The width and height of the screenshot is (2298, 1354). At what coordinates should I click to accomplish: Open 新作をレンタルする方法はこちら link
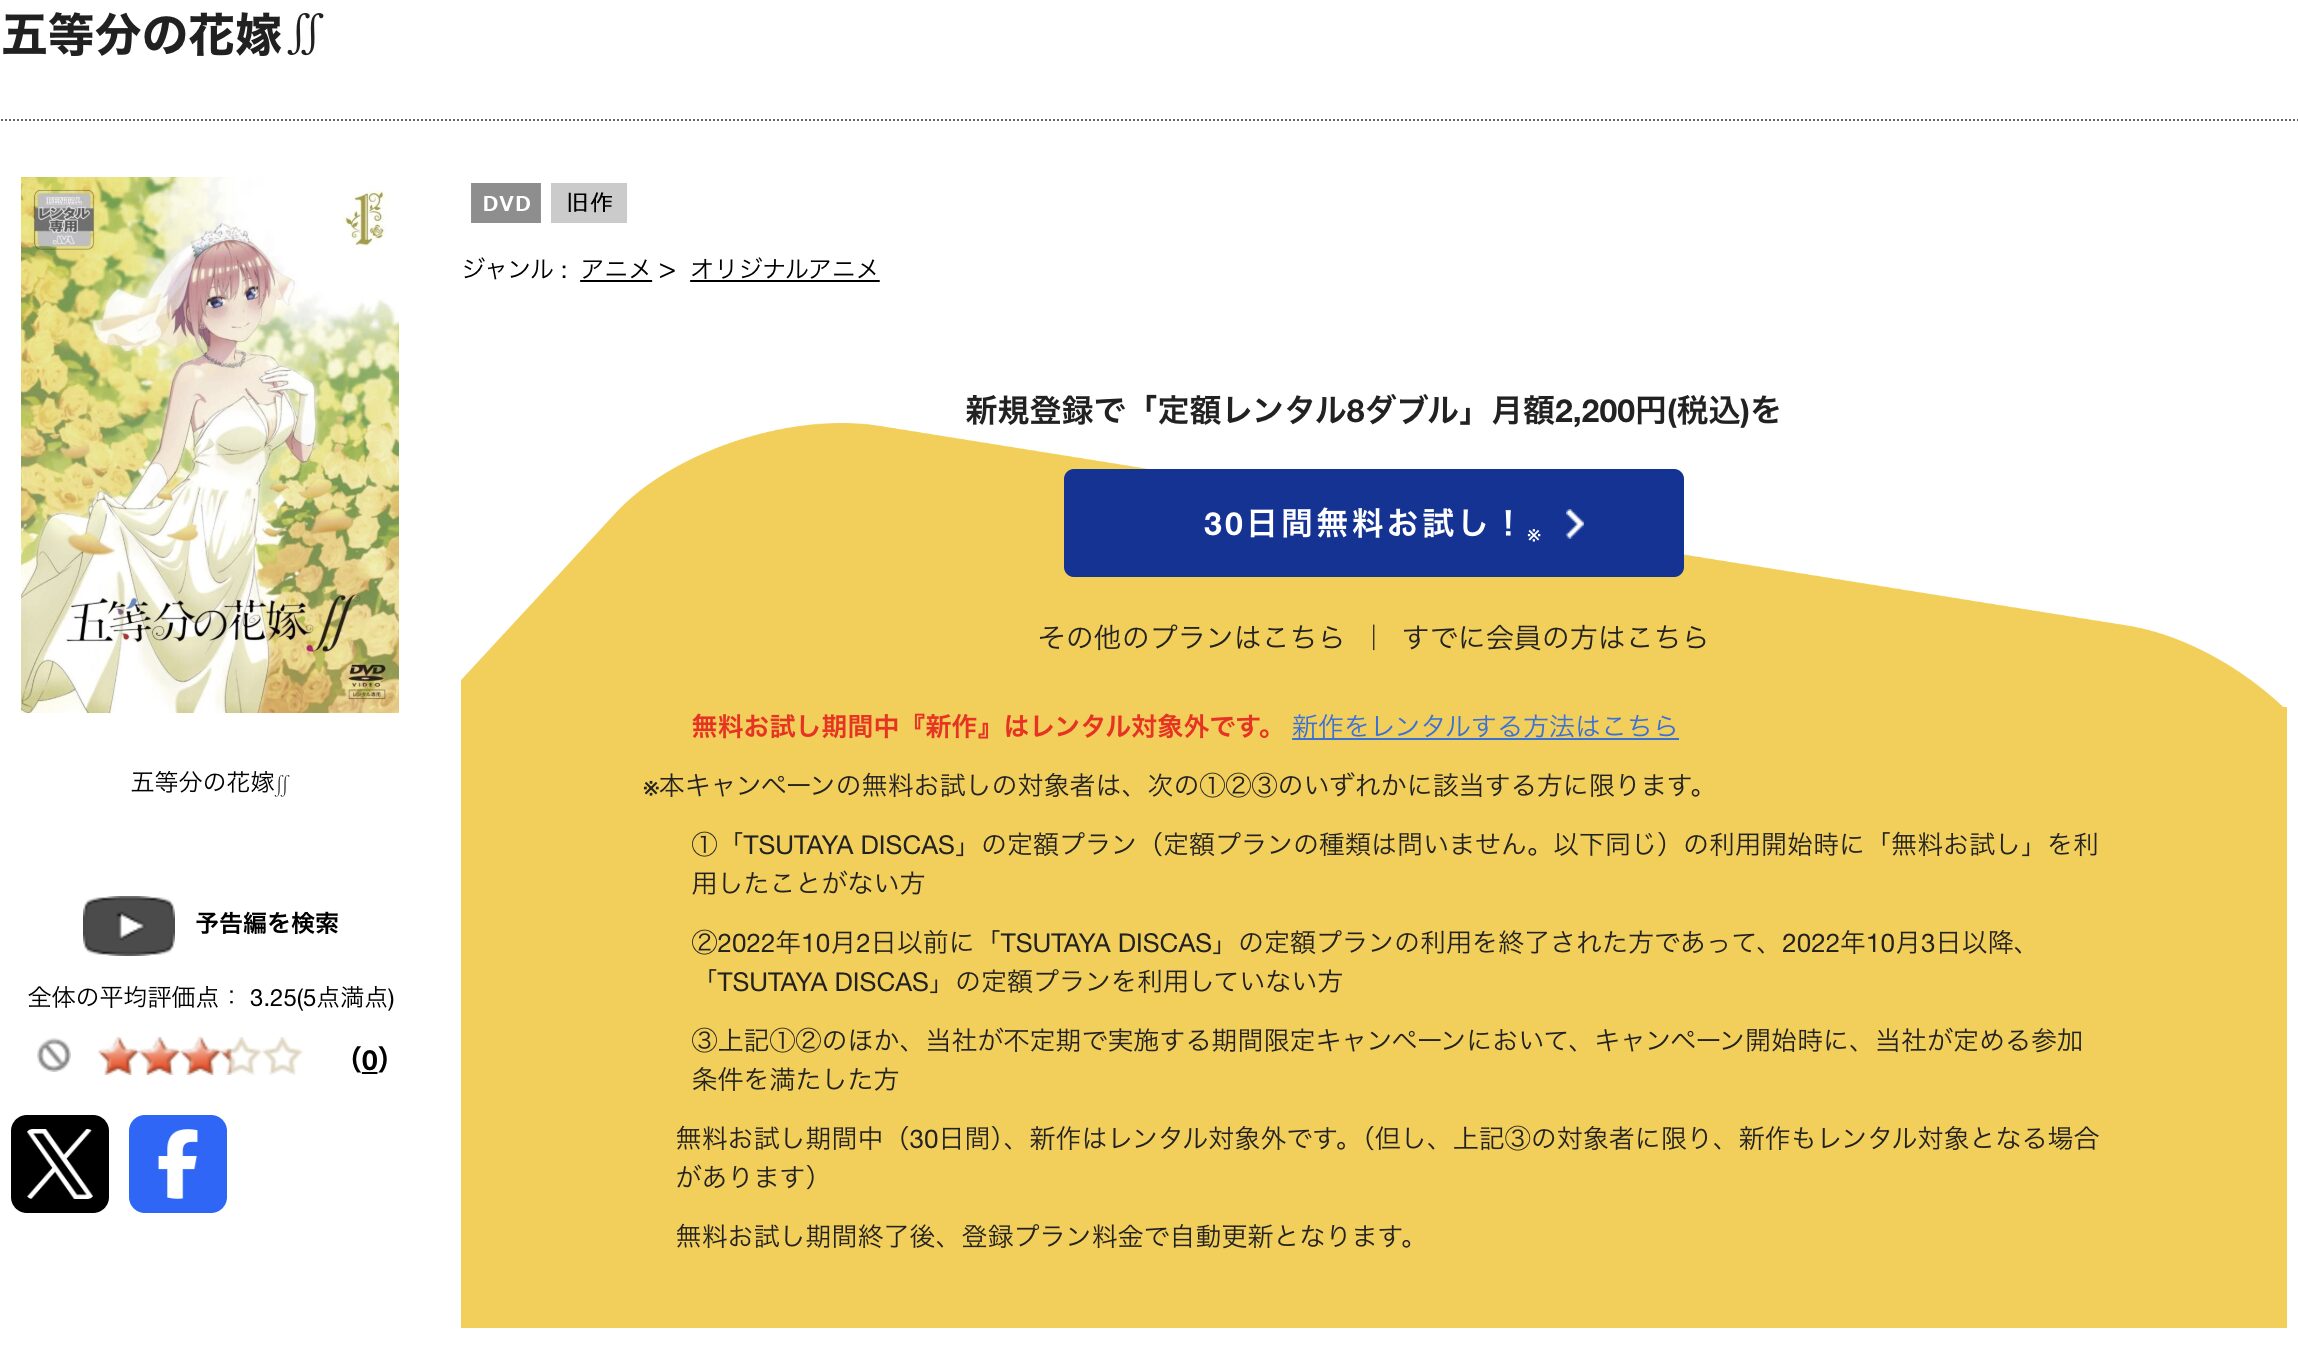pos(1485,727)
